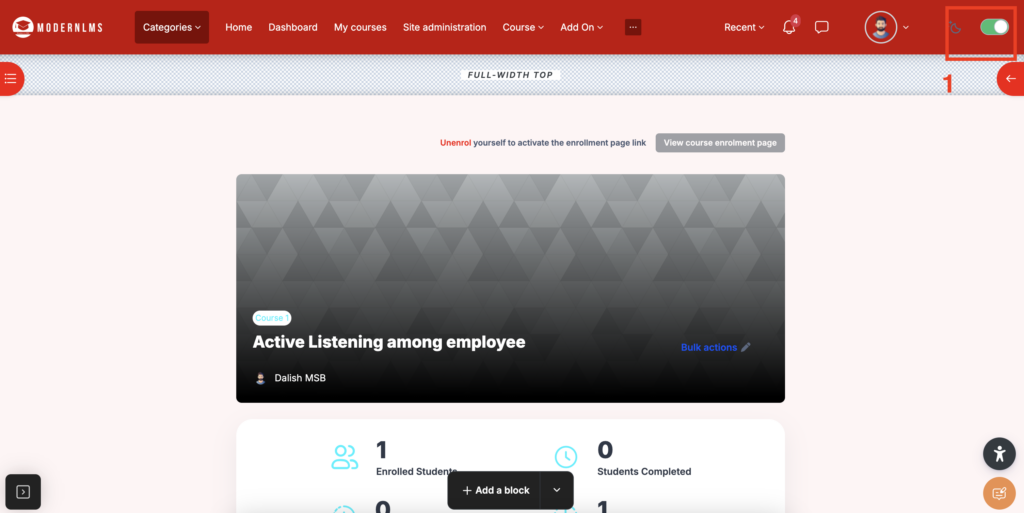Click the red left-arrow drawer button
This screenshot has width=1024, height=513.
pyautogui.click(x=1011, y=78)
